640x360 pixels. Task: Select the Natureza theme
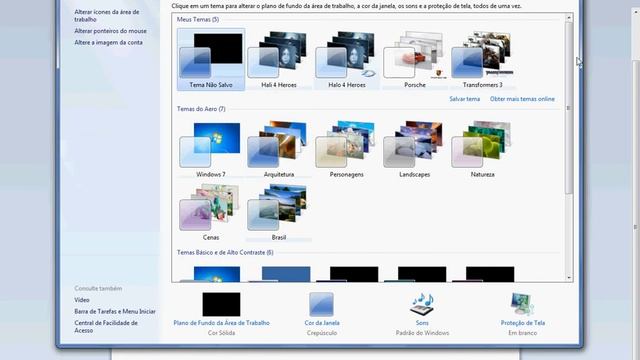point(482,149)
